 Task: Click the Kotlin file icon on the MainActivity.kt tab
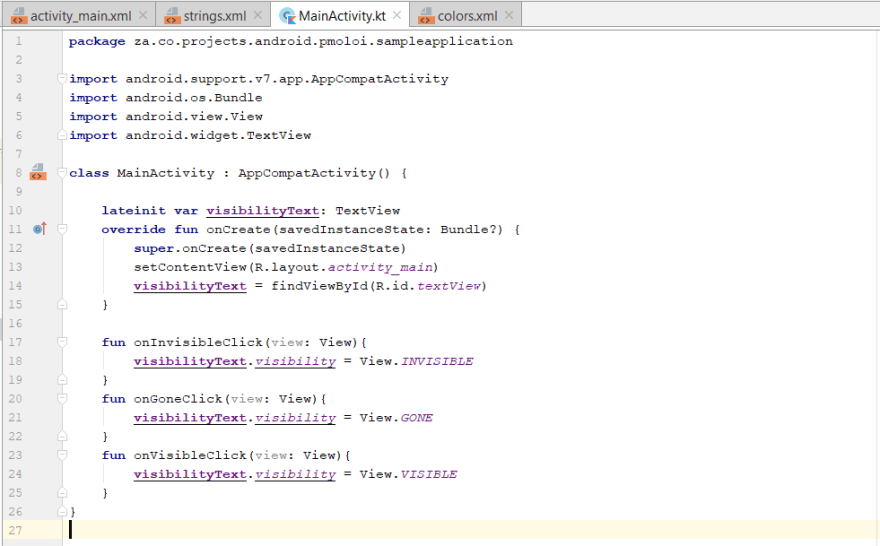287,16
